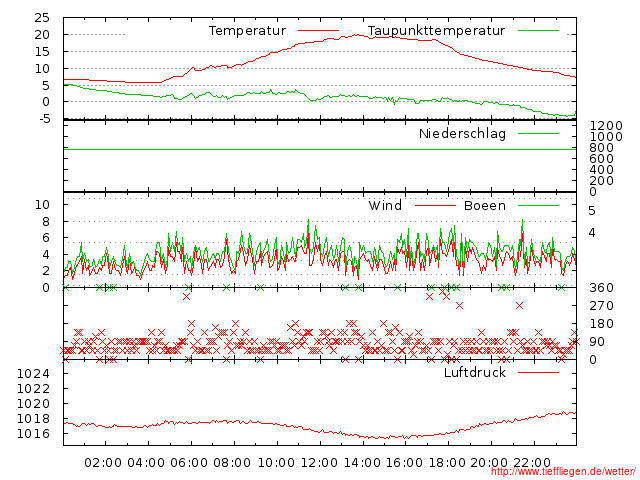Click the 1024 pressure axis value
The image size is (640, 480).
pos(33,373)
